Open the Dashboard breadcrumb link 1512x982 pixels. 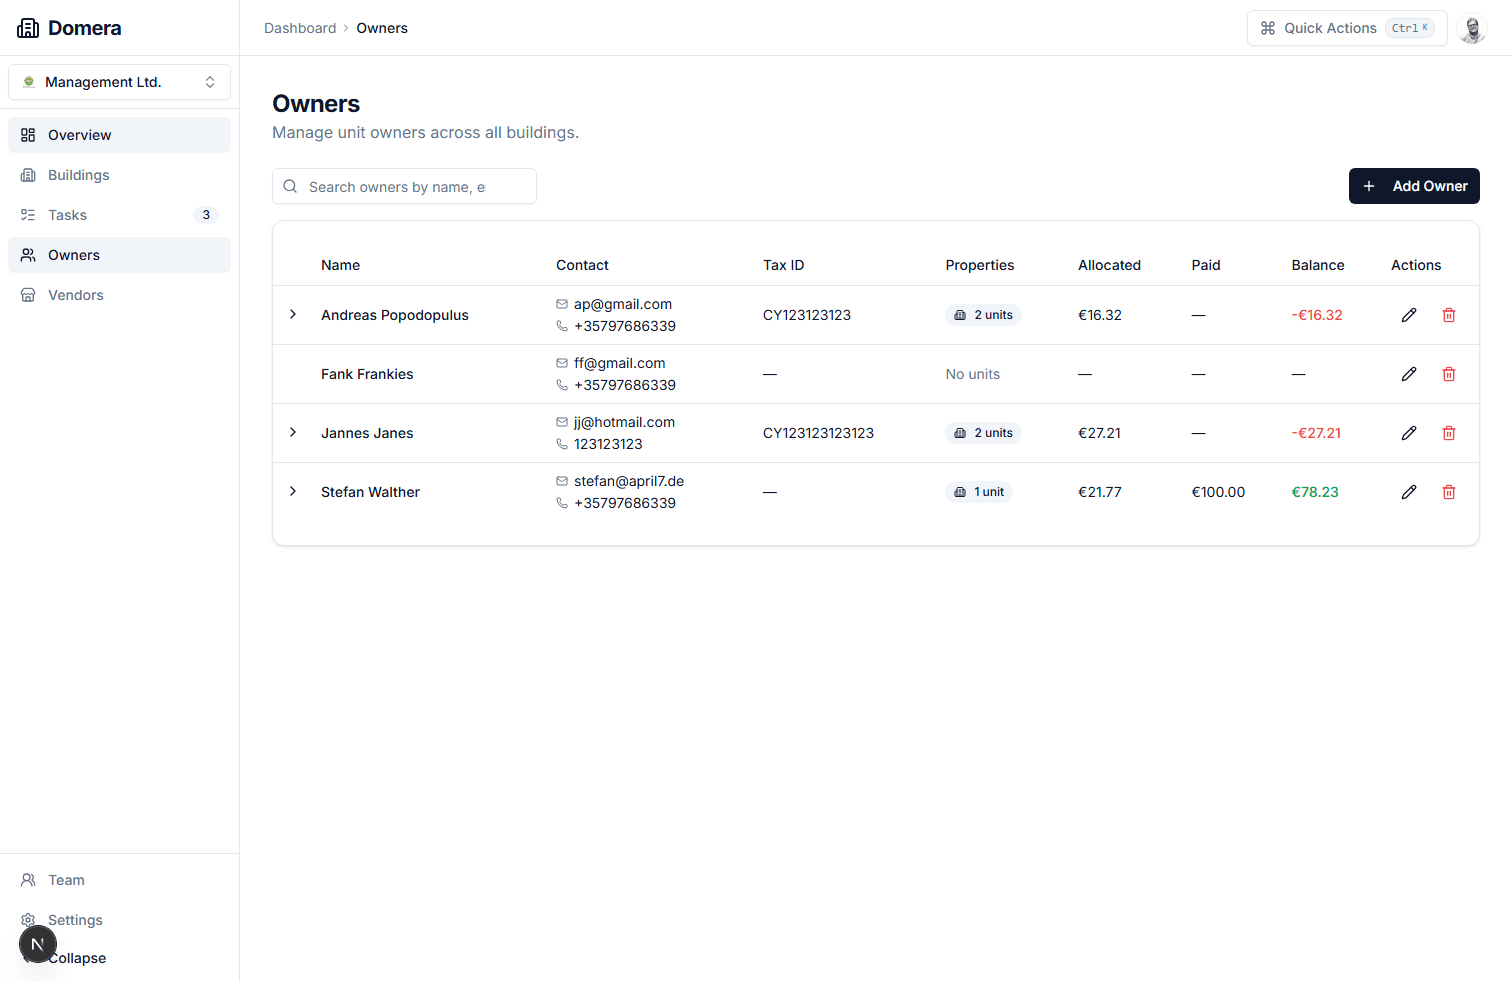(300, 27)
